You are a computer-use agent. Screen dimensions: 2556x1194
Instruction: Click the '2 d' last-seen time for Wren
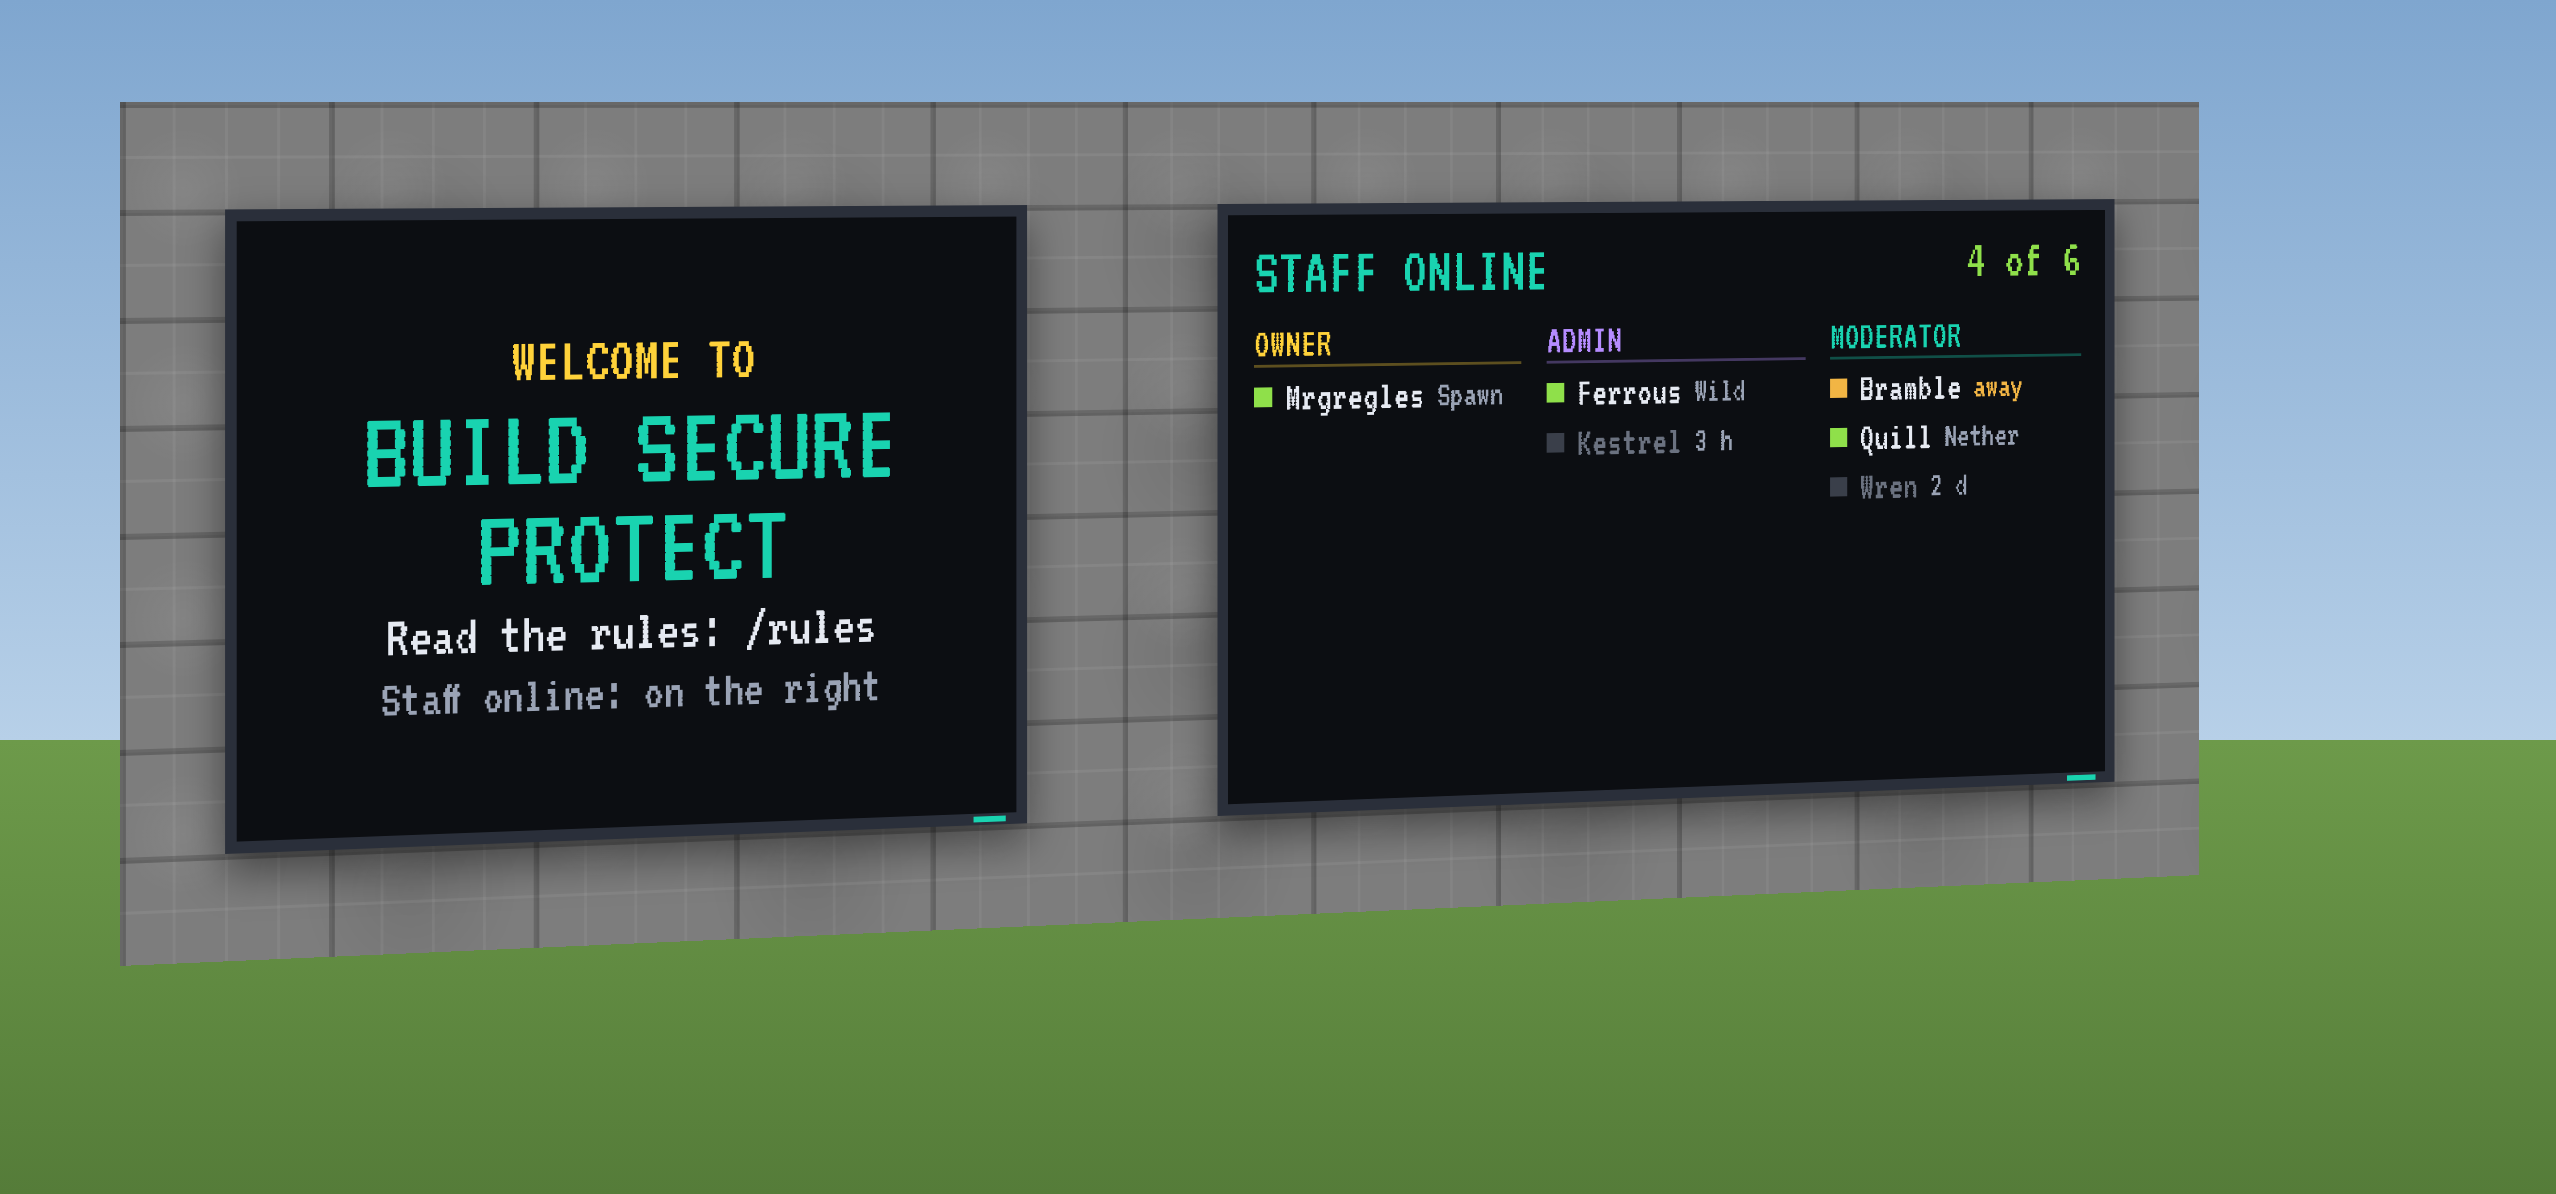(x=1949, y=486)
